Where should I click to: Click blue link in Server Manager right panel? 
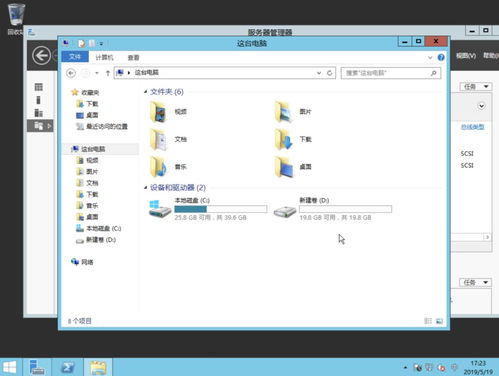tap(472, 127)
